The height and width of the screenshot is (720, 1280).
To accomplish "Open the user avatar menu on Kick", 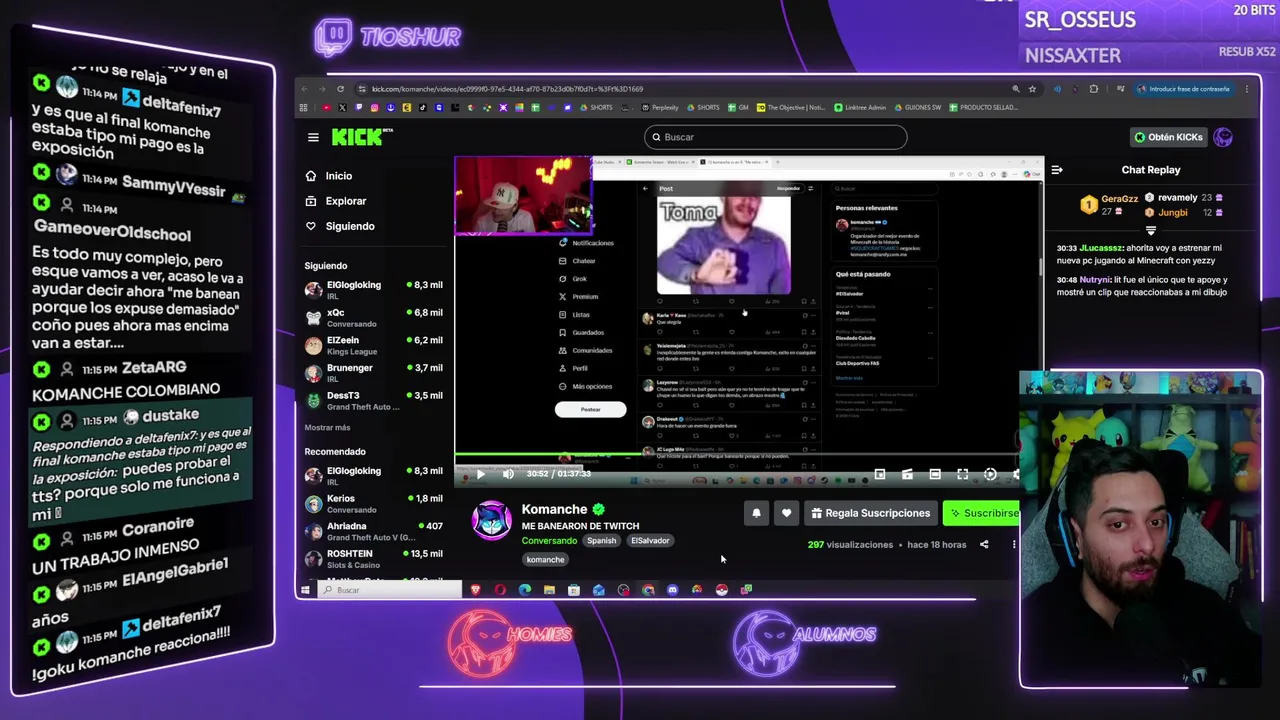I will pos(1223,137).
